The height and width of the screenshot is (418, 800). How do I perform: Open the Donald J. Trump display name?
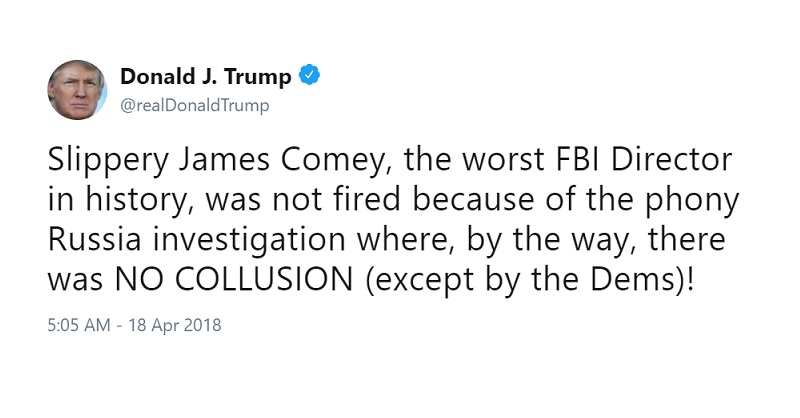tap(206, 76)
